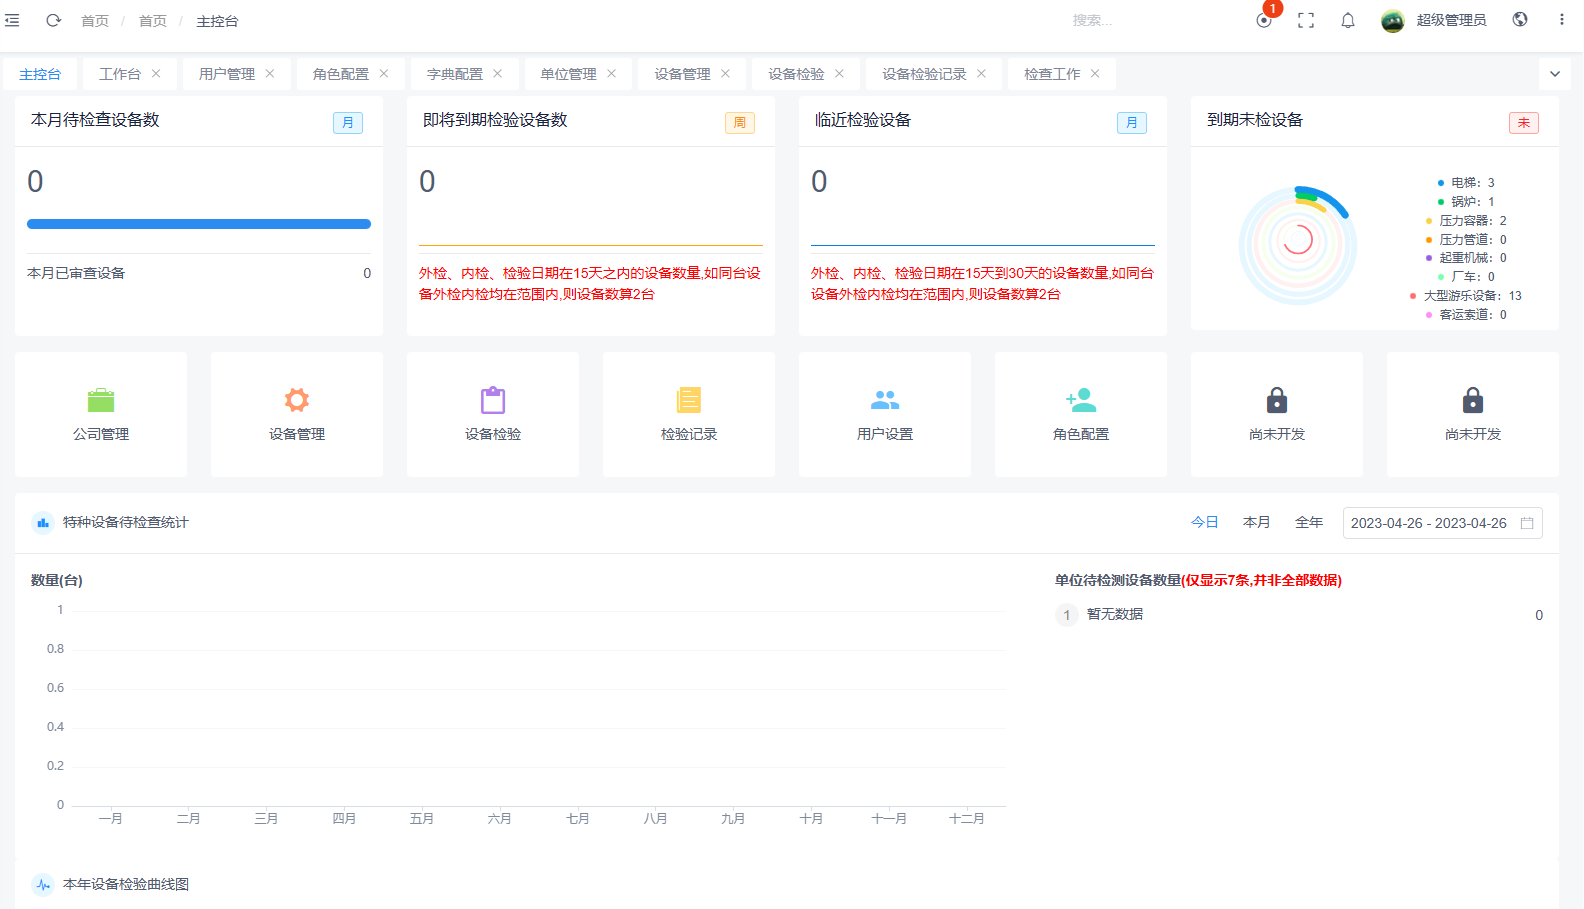Open the 检验记录 notes shortcut

689,414
